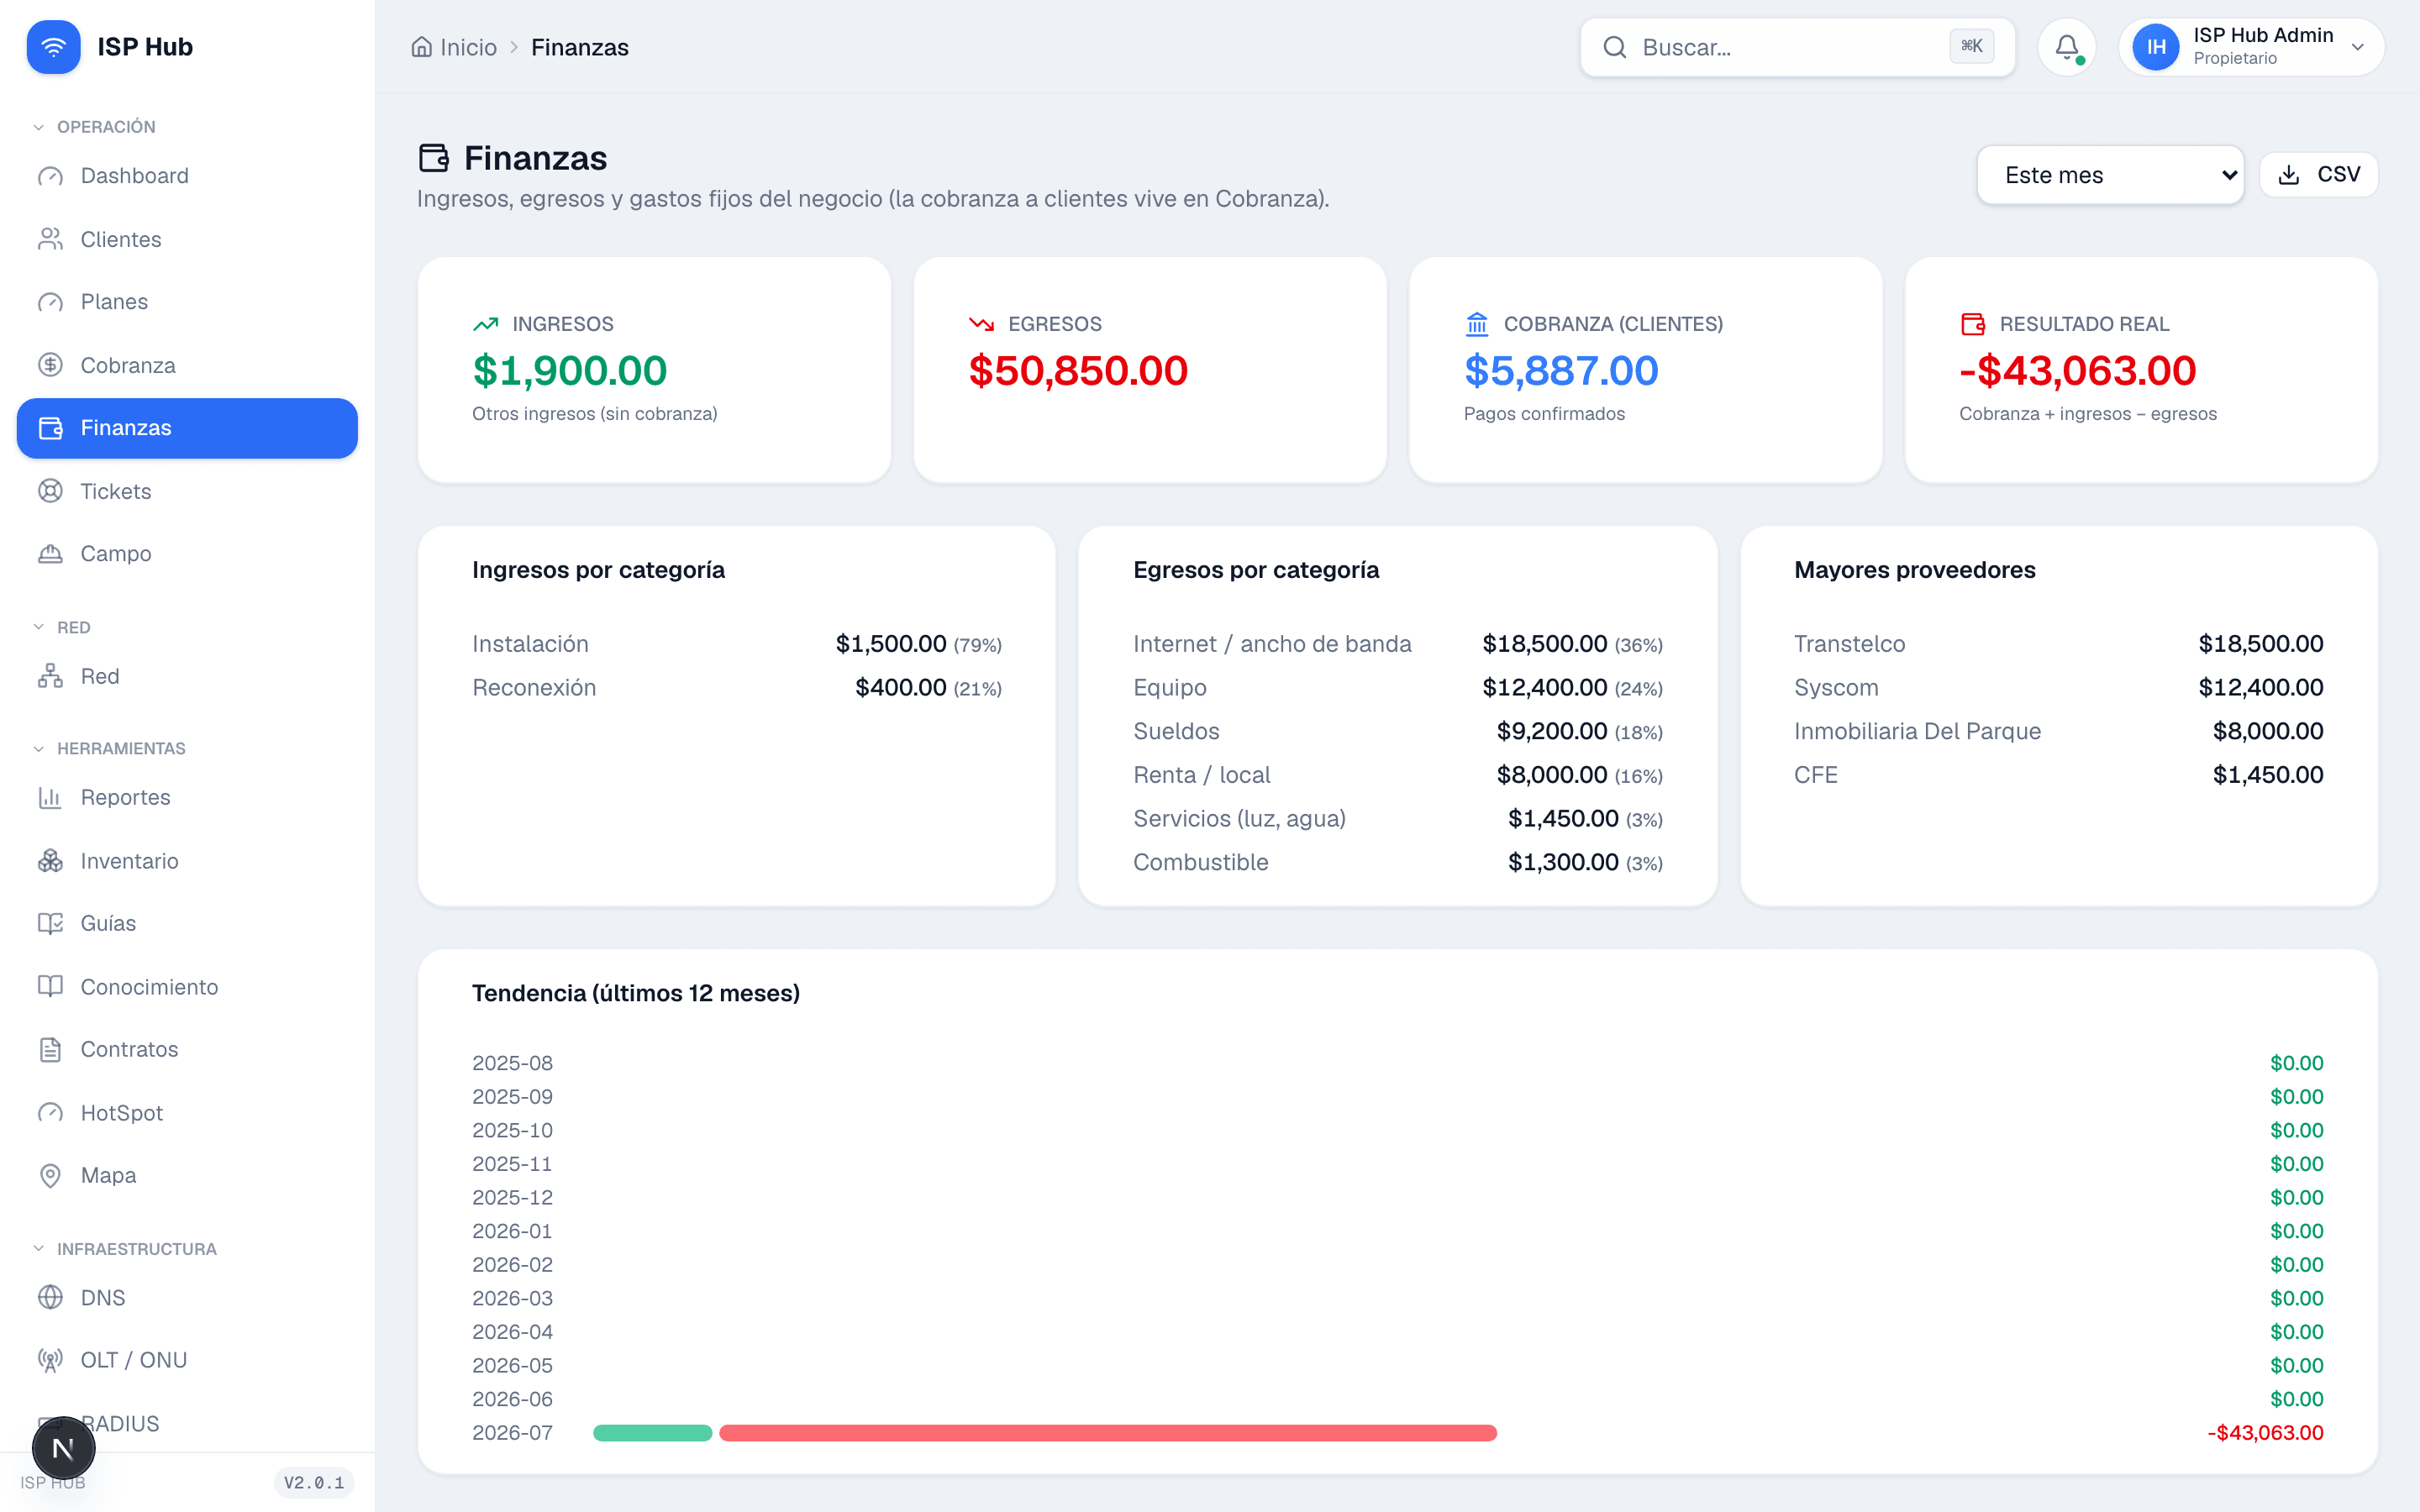This screenshot has height=1512, width=2420.
Task: Click the Mapa pin icon
Action: point(50,1175)
